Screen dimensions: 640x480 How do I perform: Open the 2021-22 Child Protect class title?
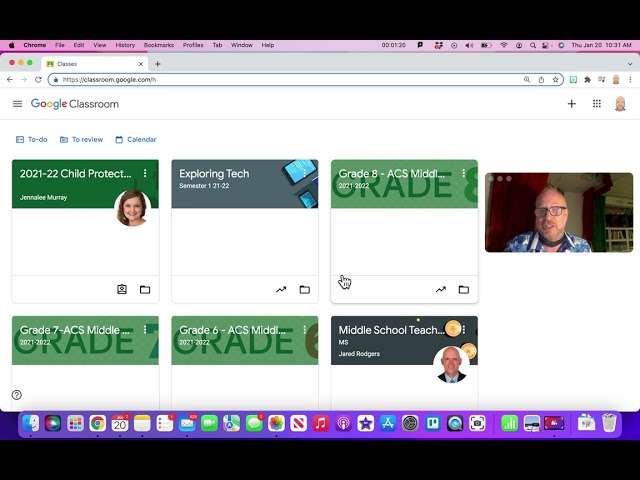[76, 174]
